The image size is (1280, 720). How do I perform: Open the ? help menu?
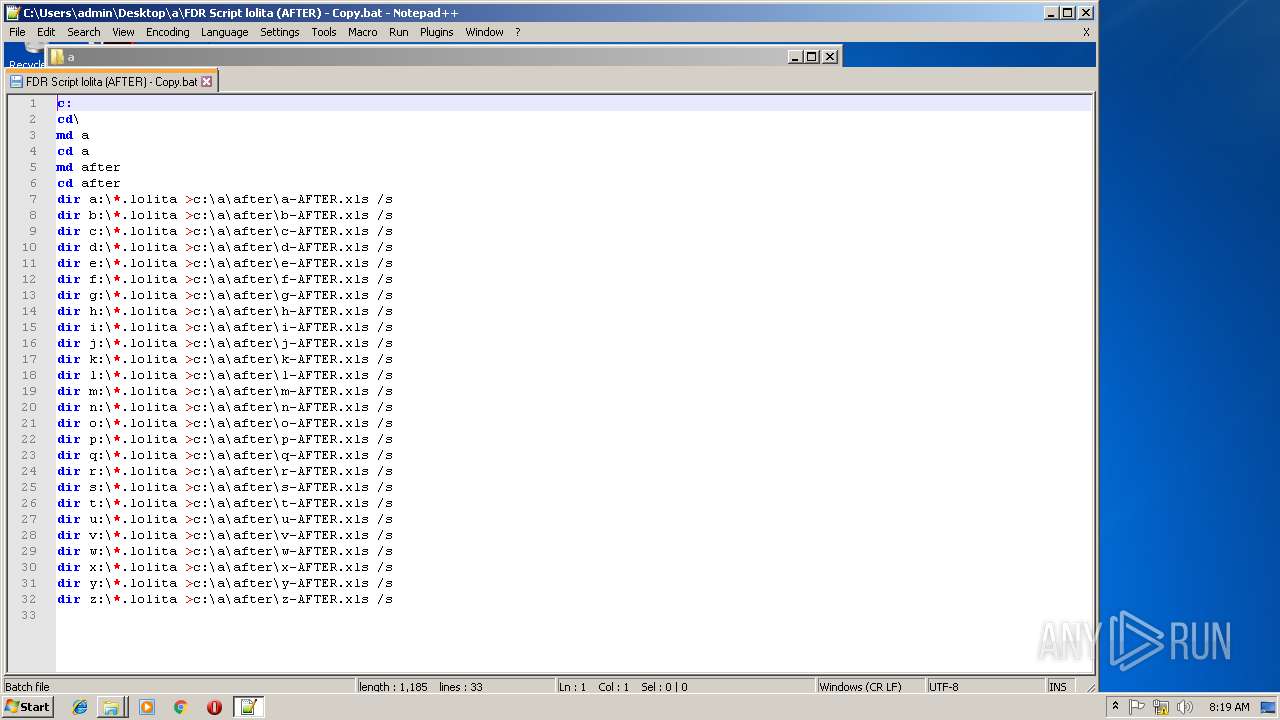(517, 32)
